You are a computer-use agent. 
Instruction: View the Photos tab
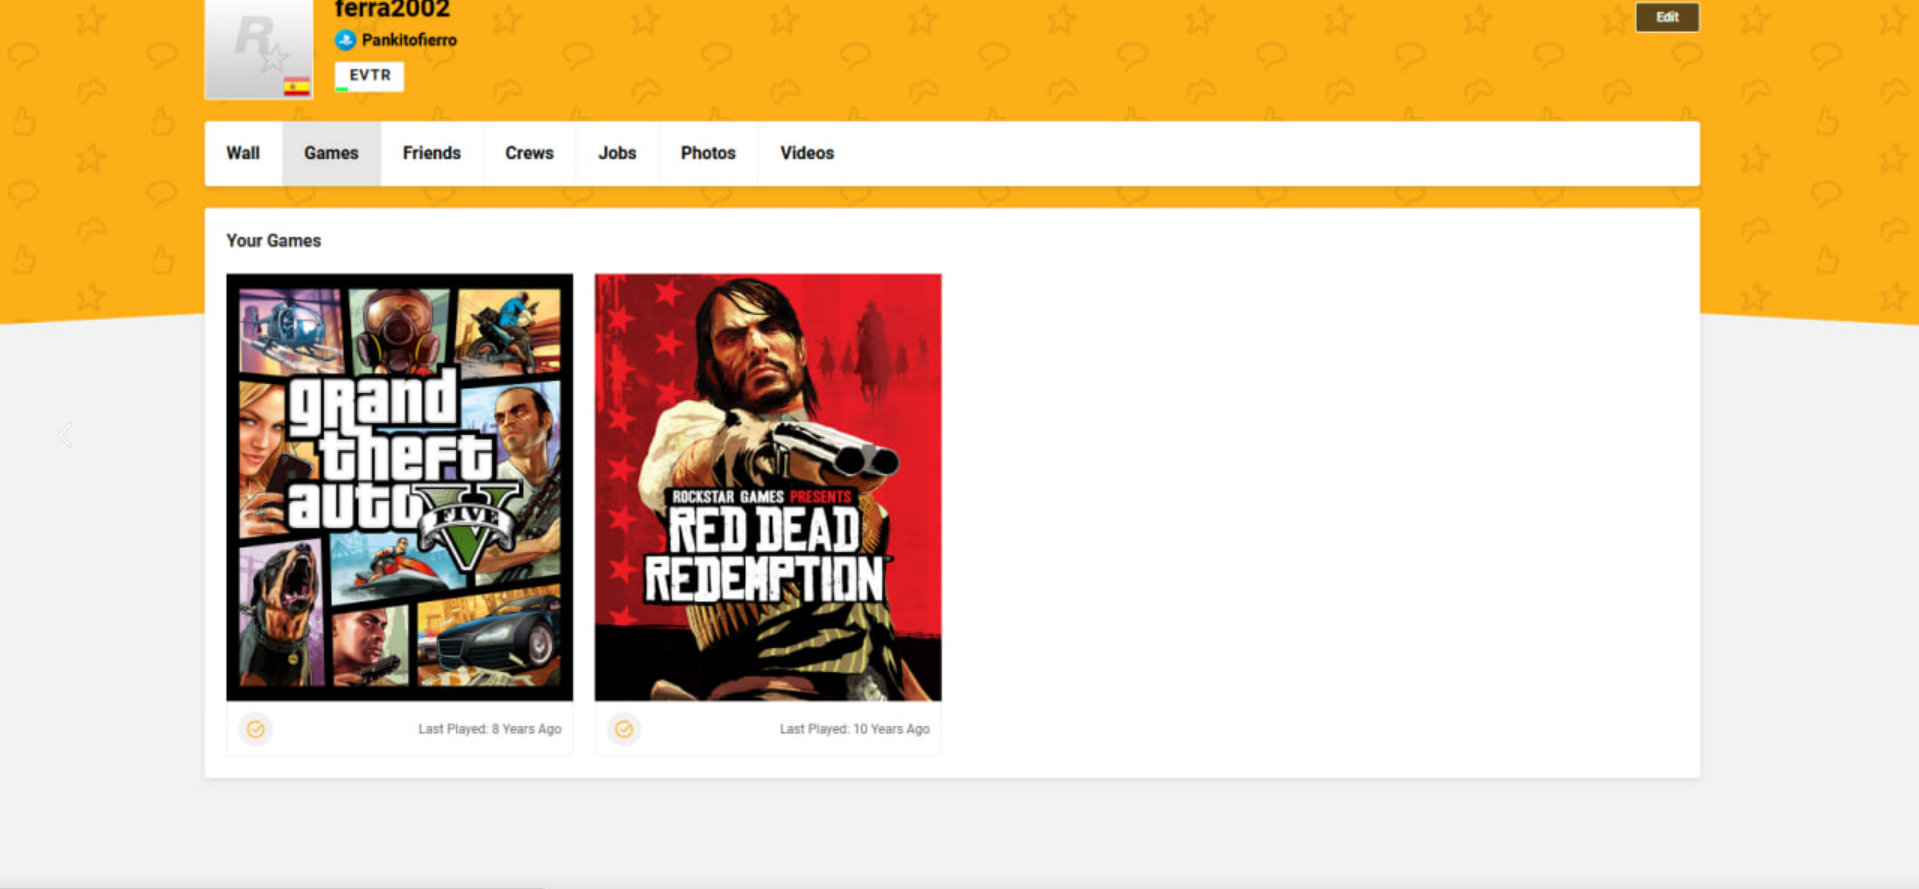tap(708, 153)
